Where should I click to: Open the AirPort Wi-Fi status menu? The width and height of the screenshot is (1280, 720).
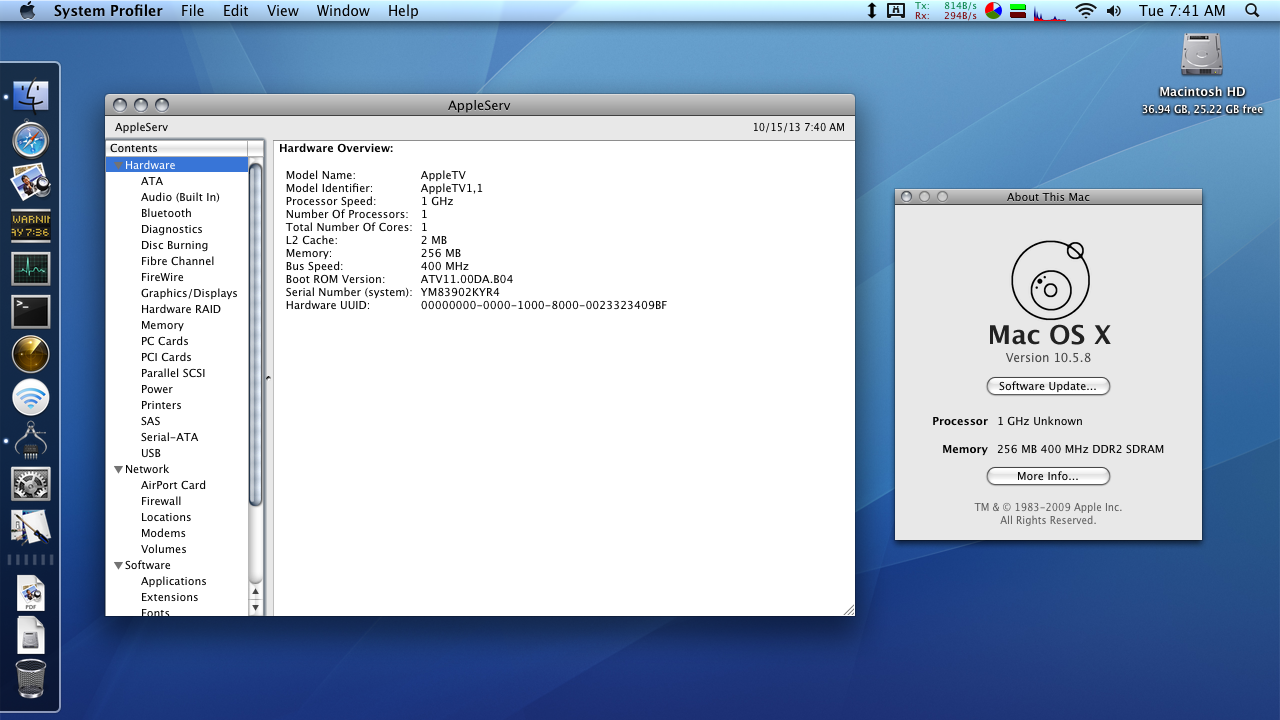tap(1085, 11)
